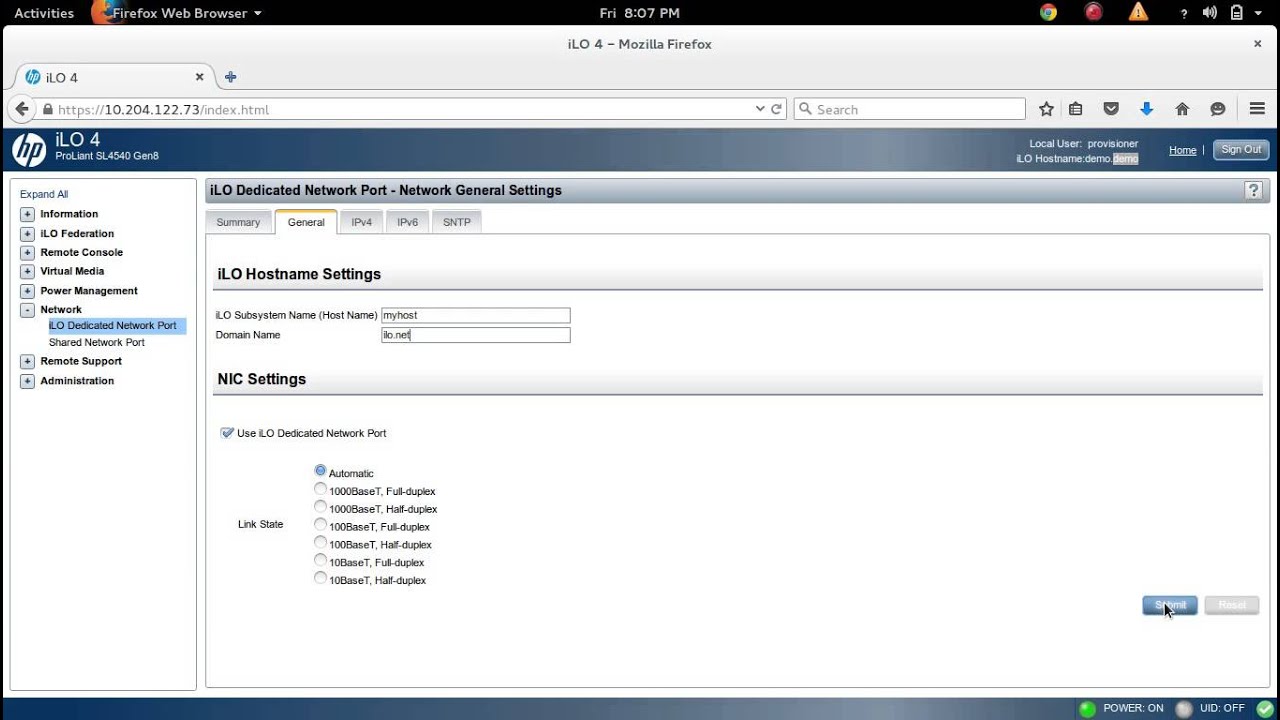Click the Firefox back arrow button
The height and width of the screenshot is (720, 1280).
pos(22,109)
